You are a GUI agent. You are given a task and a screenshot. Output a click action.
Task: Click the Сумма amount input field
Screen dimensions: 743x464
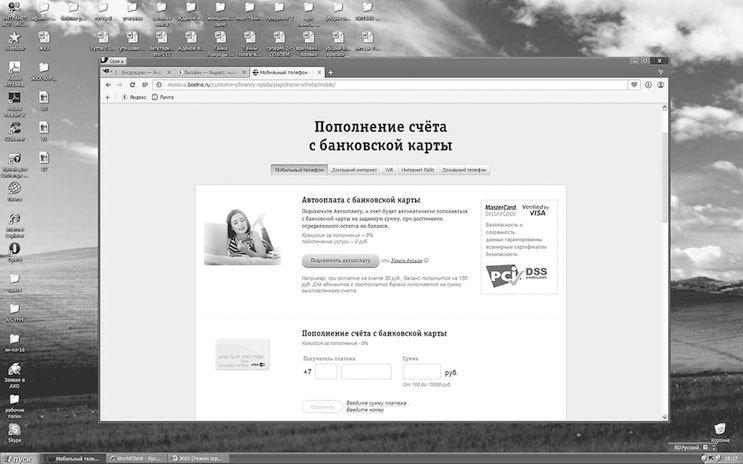click(x=421, y=372)
